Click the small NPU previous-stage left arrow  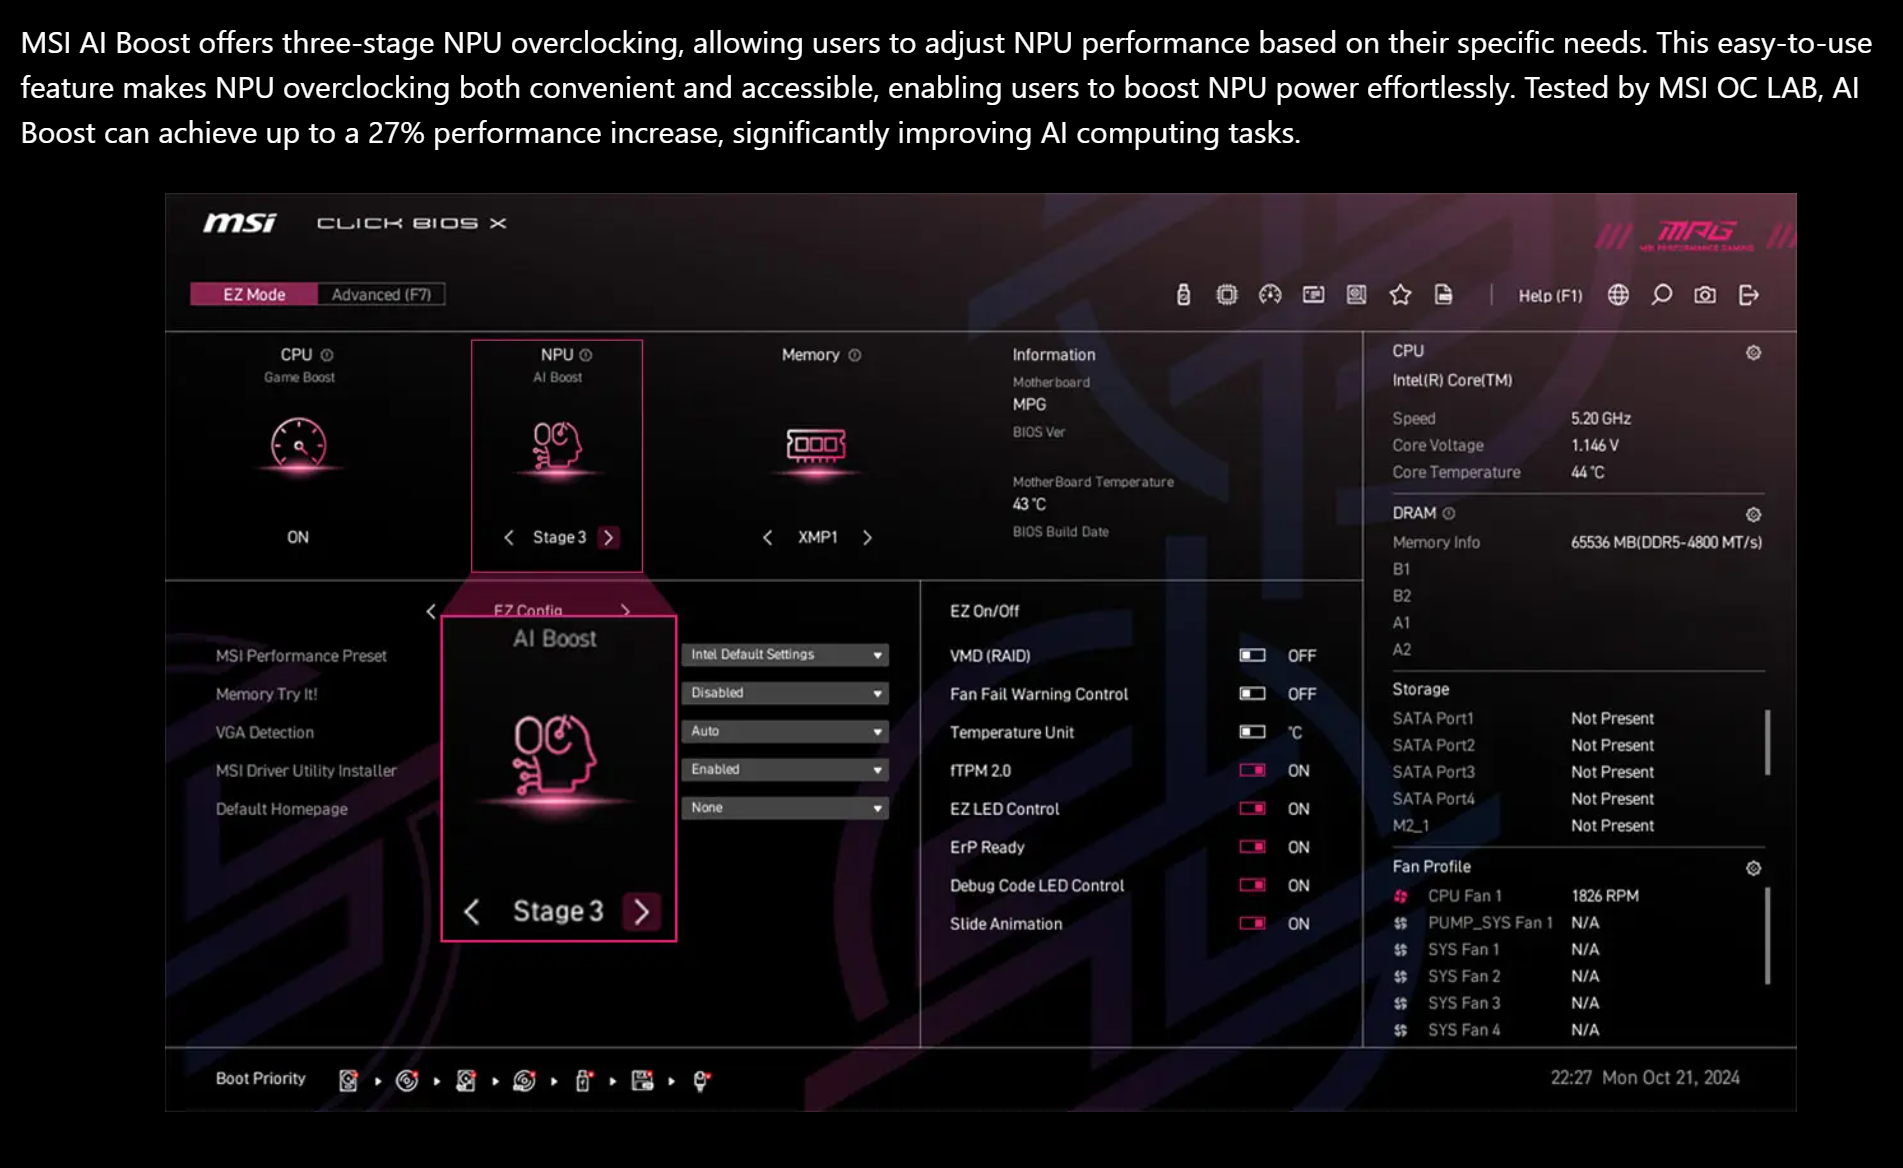509,538
